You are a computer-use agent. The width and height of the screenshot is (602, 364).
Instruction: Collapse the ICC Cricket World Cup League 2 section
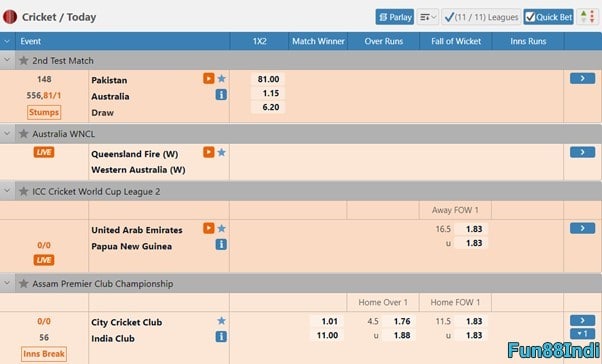(7, 191)
